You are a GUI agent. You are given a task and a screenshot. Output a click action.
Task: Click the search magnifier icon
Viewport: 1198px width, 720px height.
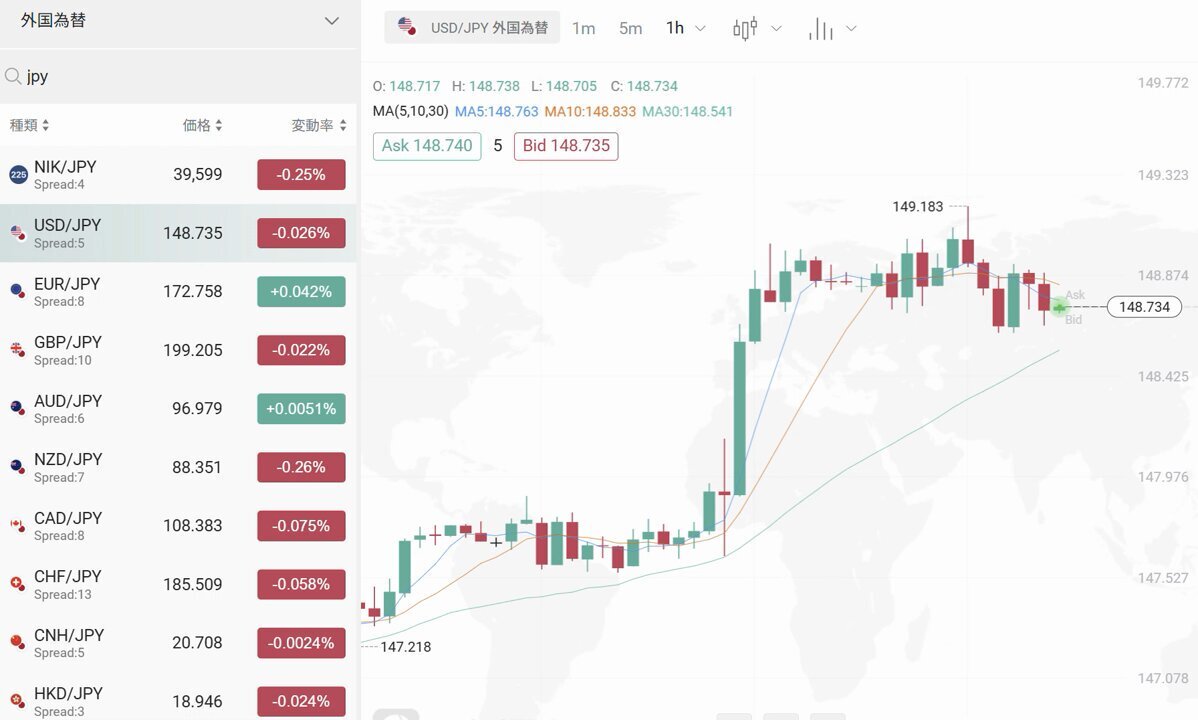click(x=13, y=76)
